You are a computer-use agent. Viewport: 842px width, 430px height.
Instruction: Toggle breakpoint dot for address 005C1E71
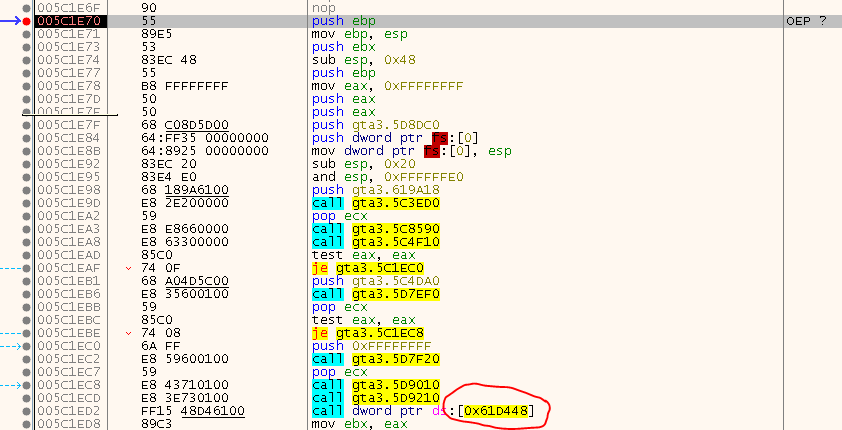[26, 34]
